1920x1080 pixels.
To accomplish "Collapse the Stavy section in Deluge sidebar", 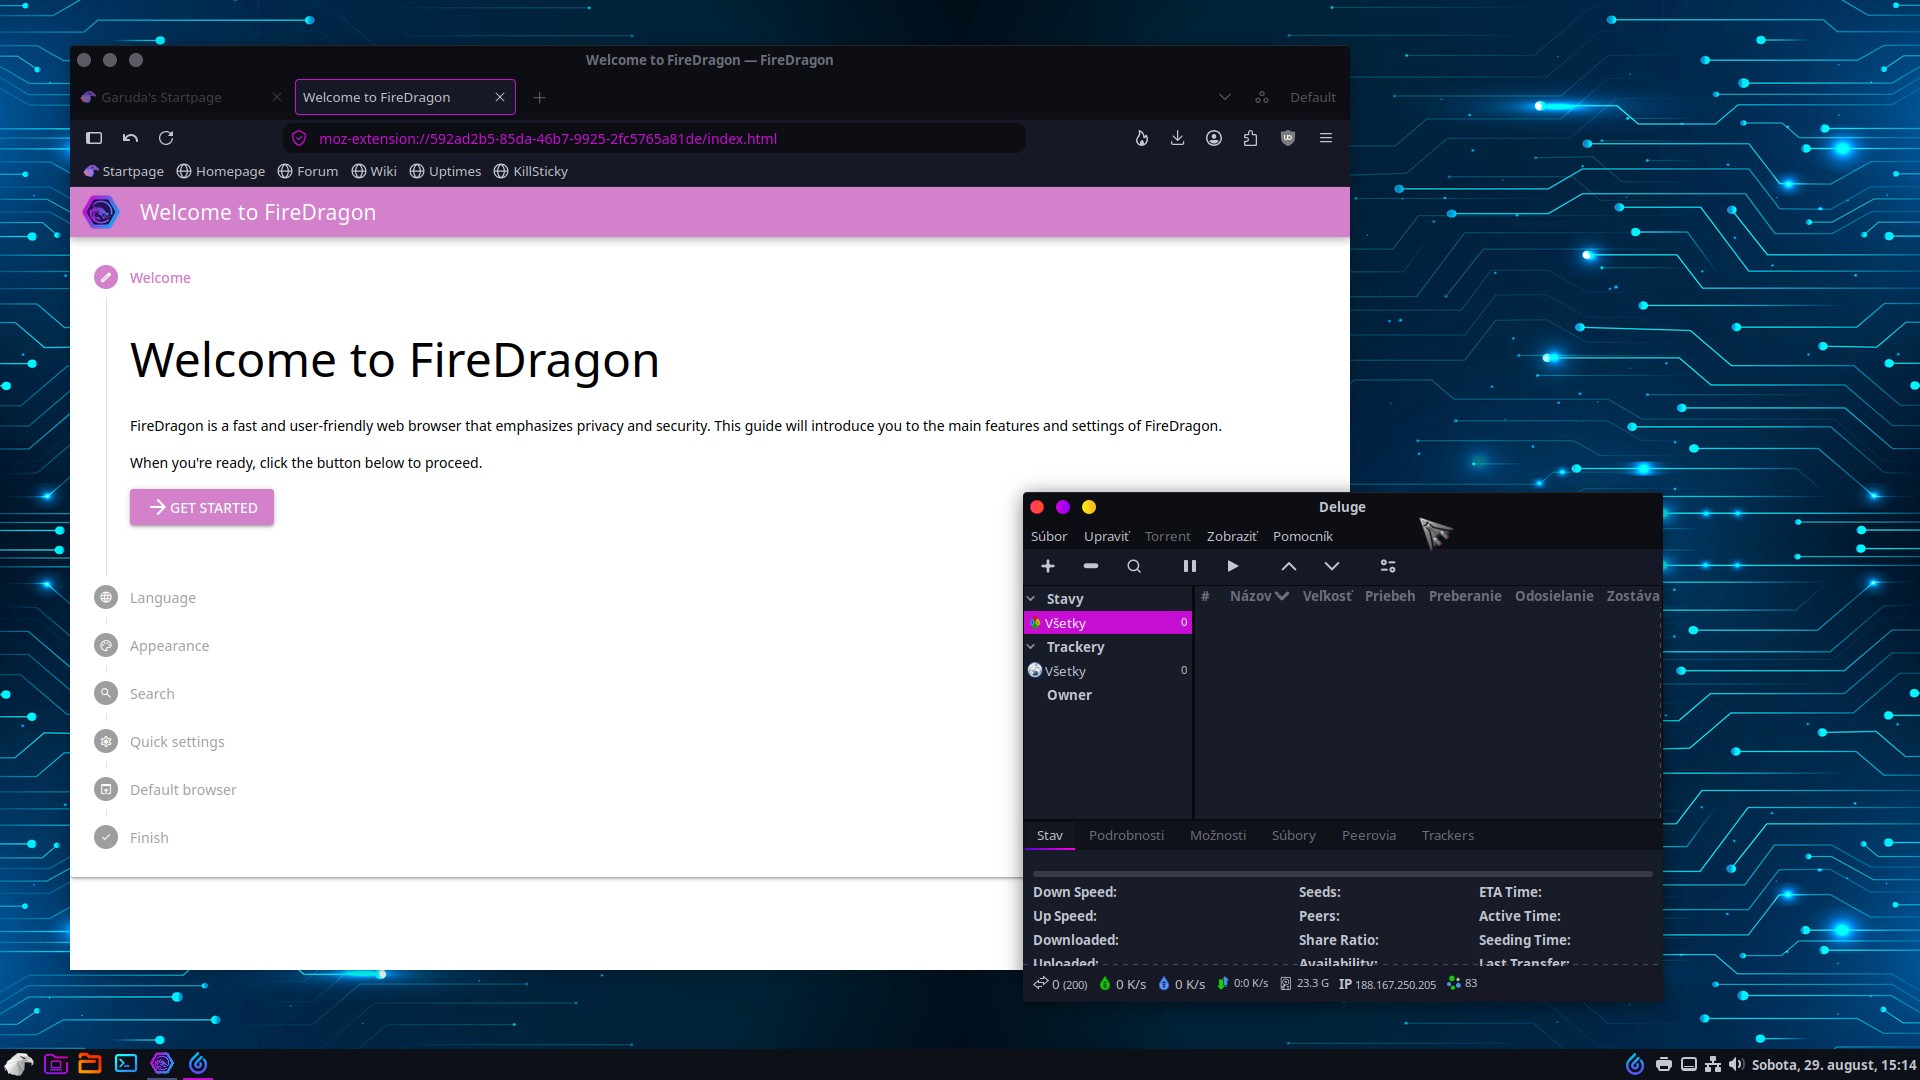I will point(1031,599).
